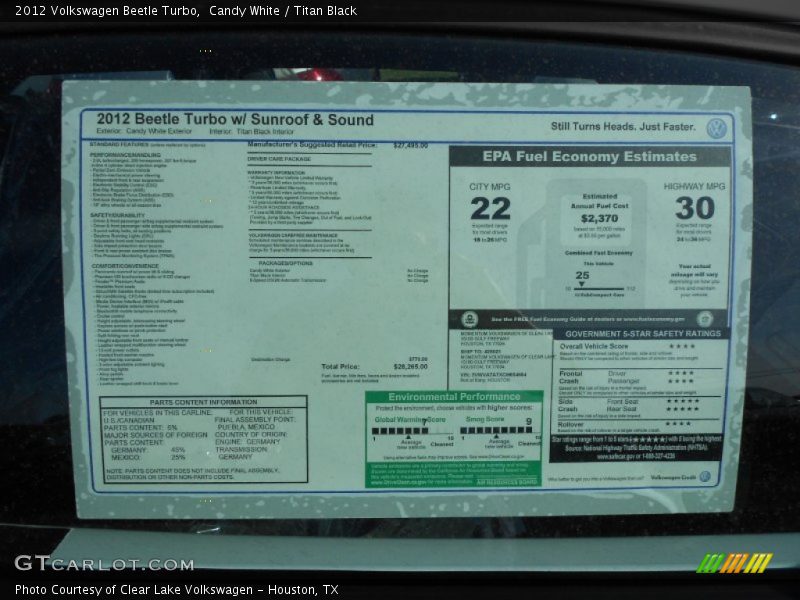The height and width of the screenshot is (600, 800).
Task: Click the 'Estimated Annual Fuel Cost' label
Action: point(599,201)
